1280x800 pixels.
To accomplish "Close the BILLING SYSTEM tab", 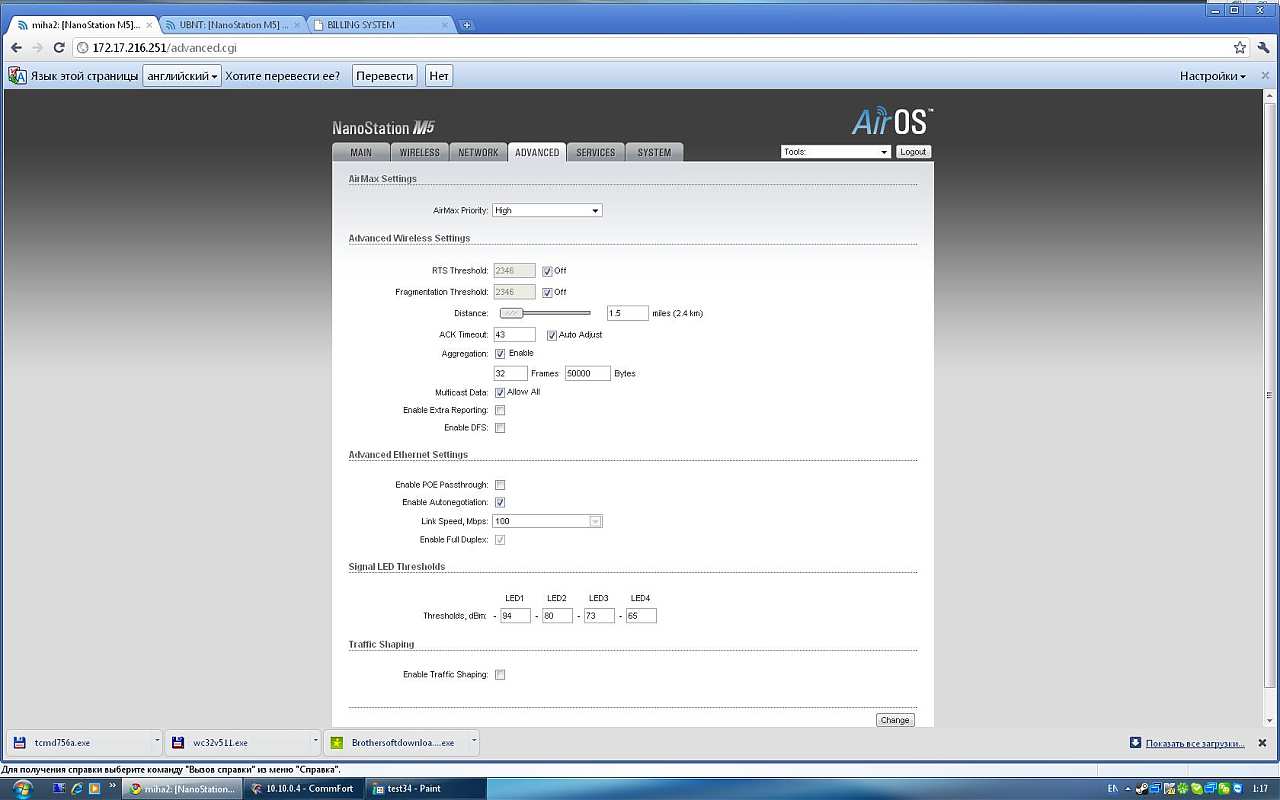I will coord(445,25).
